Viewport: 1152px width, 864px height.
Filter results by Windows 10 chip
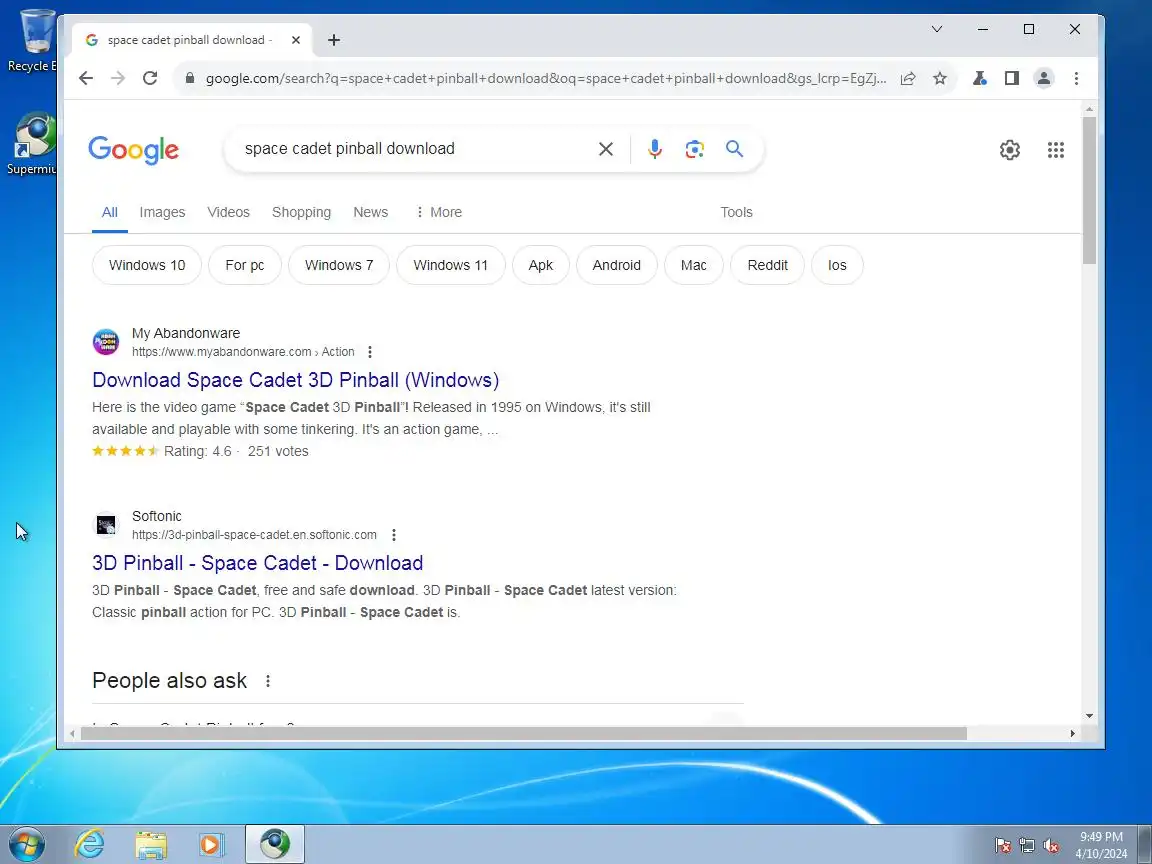(147, 265)
